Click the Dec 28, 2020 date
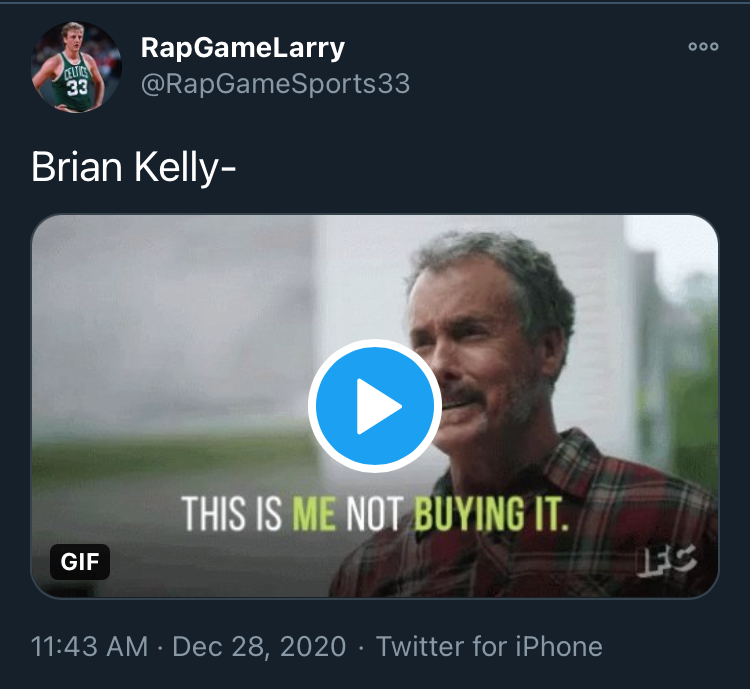 pos(259,646)
